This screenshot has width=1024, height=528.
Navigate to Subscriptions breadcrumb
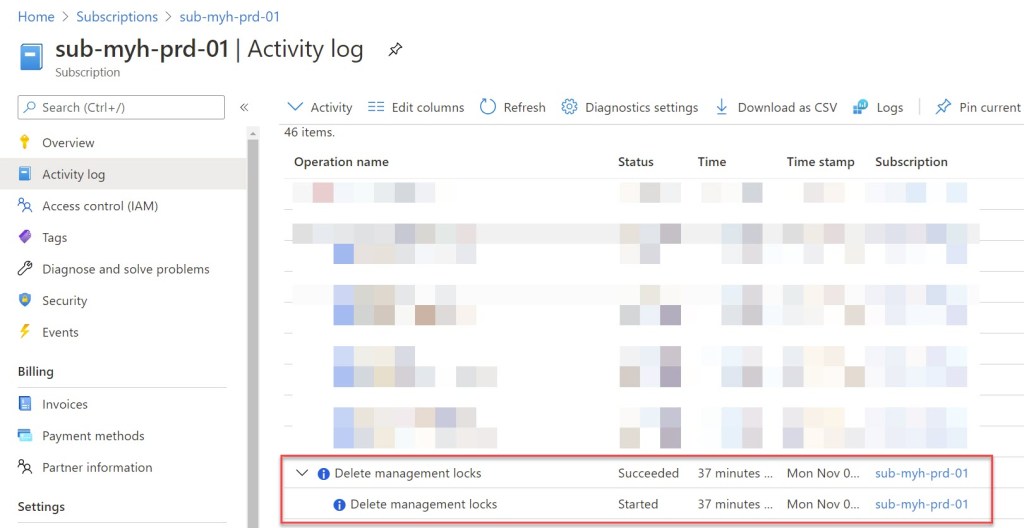(117, 17)
